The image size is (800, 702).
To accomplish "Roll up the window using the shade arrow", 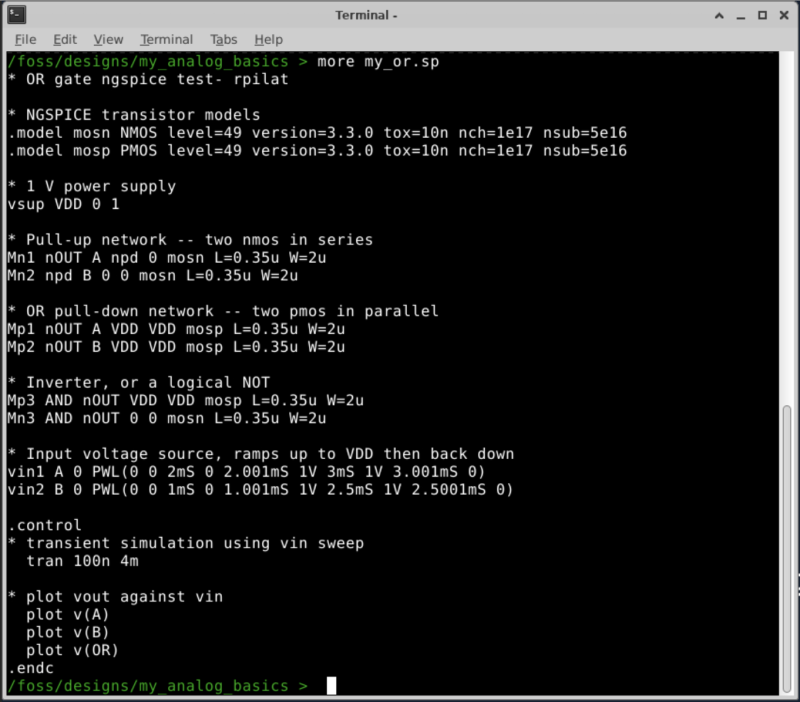I will coord(716,15).
